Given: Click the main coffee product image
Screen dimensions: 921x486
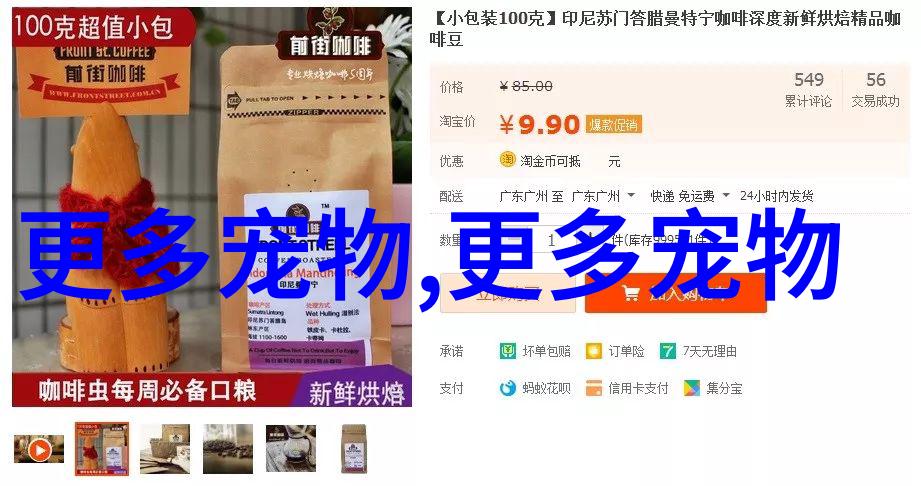Looking at the screenshot, I should point(212,206).
